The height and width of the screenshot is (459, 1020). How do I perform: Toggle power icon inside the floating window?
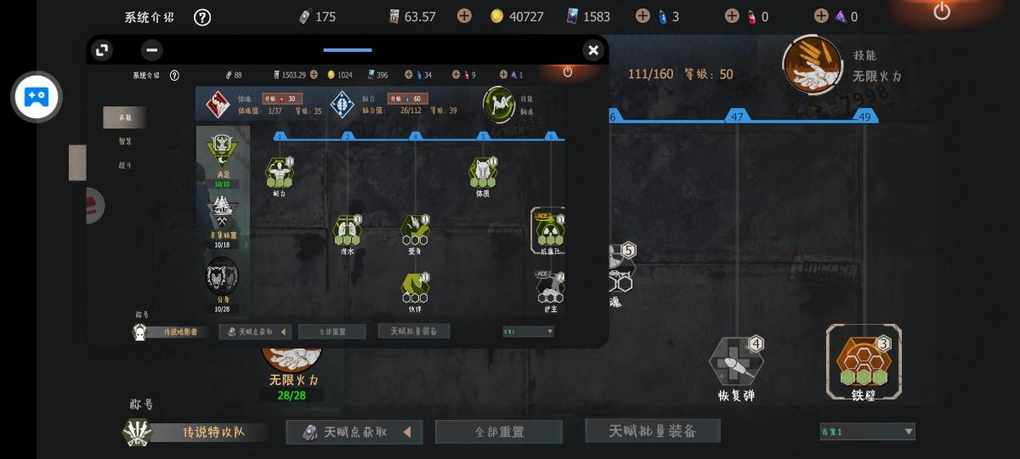tap(567, 72)
